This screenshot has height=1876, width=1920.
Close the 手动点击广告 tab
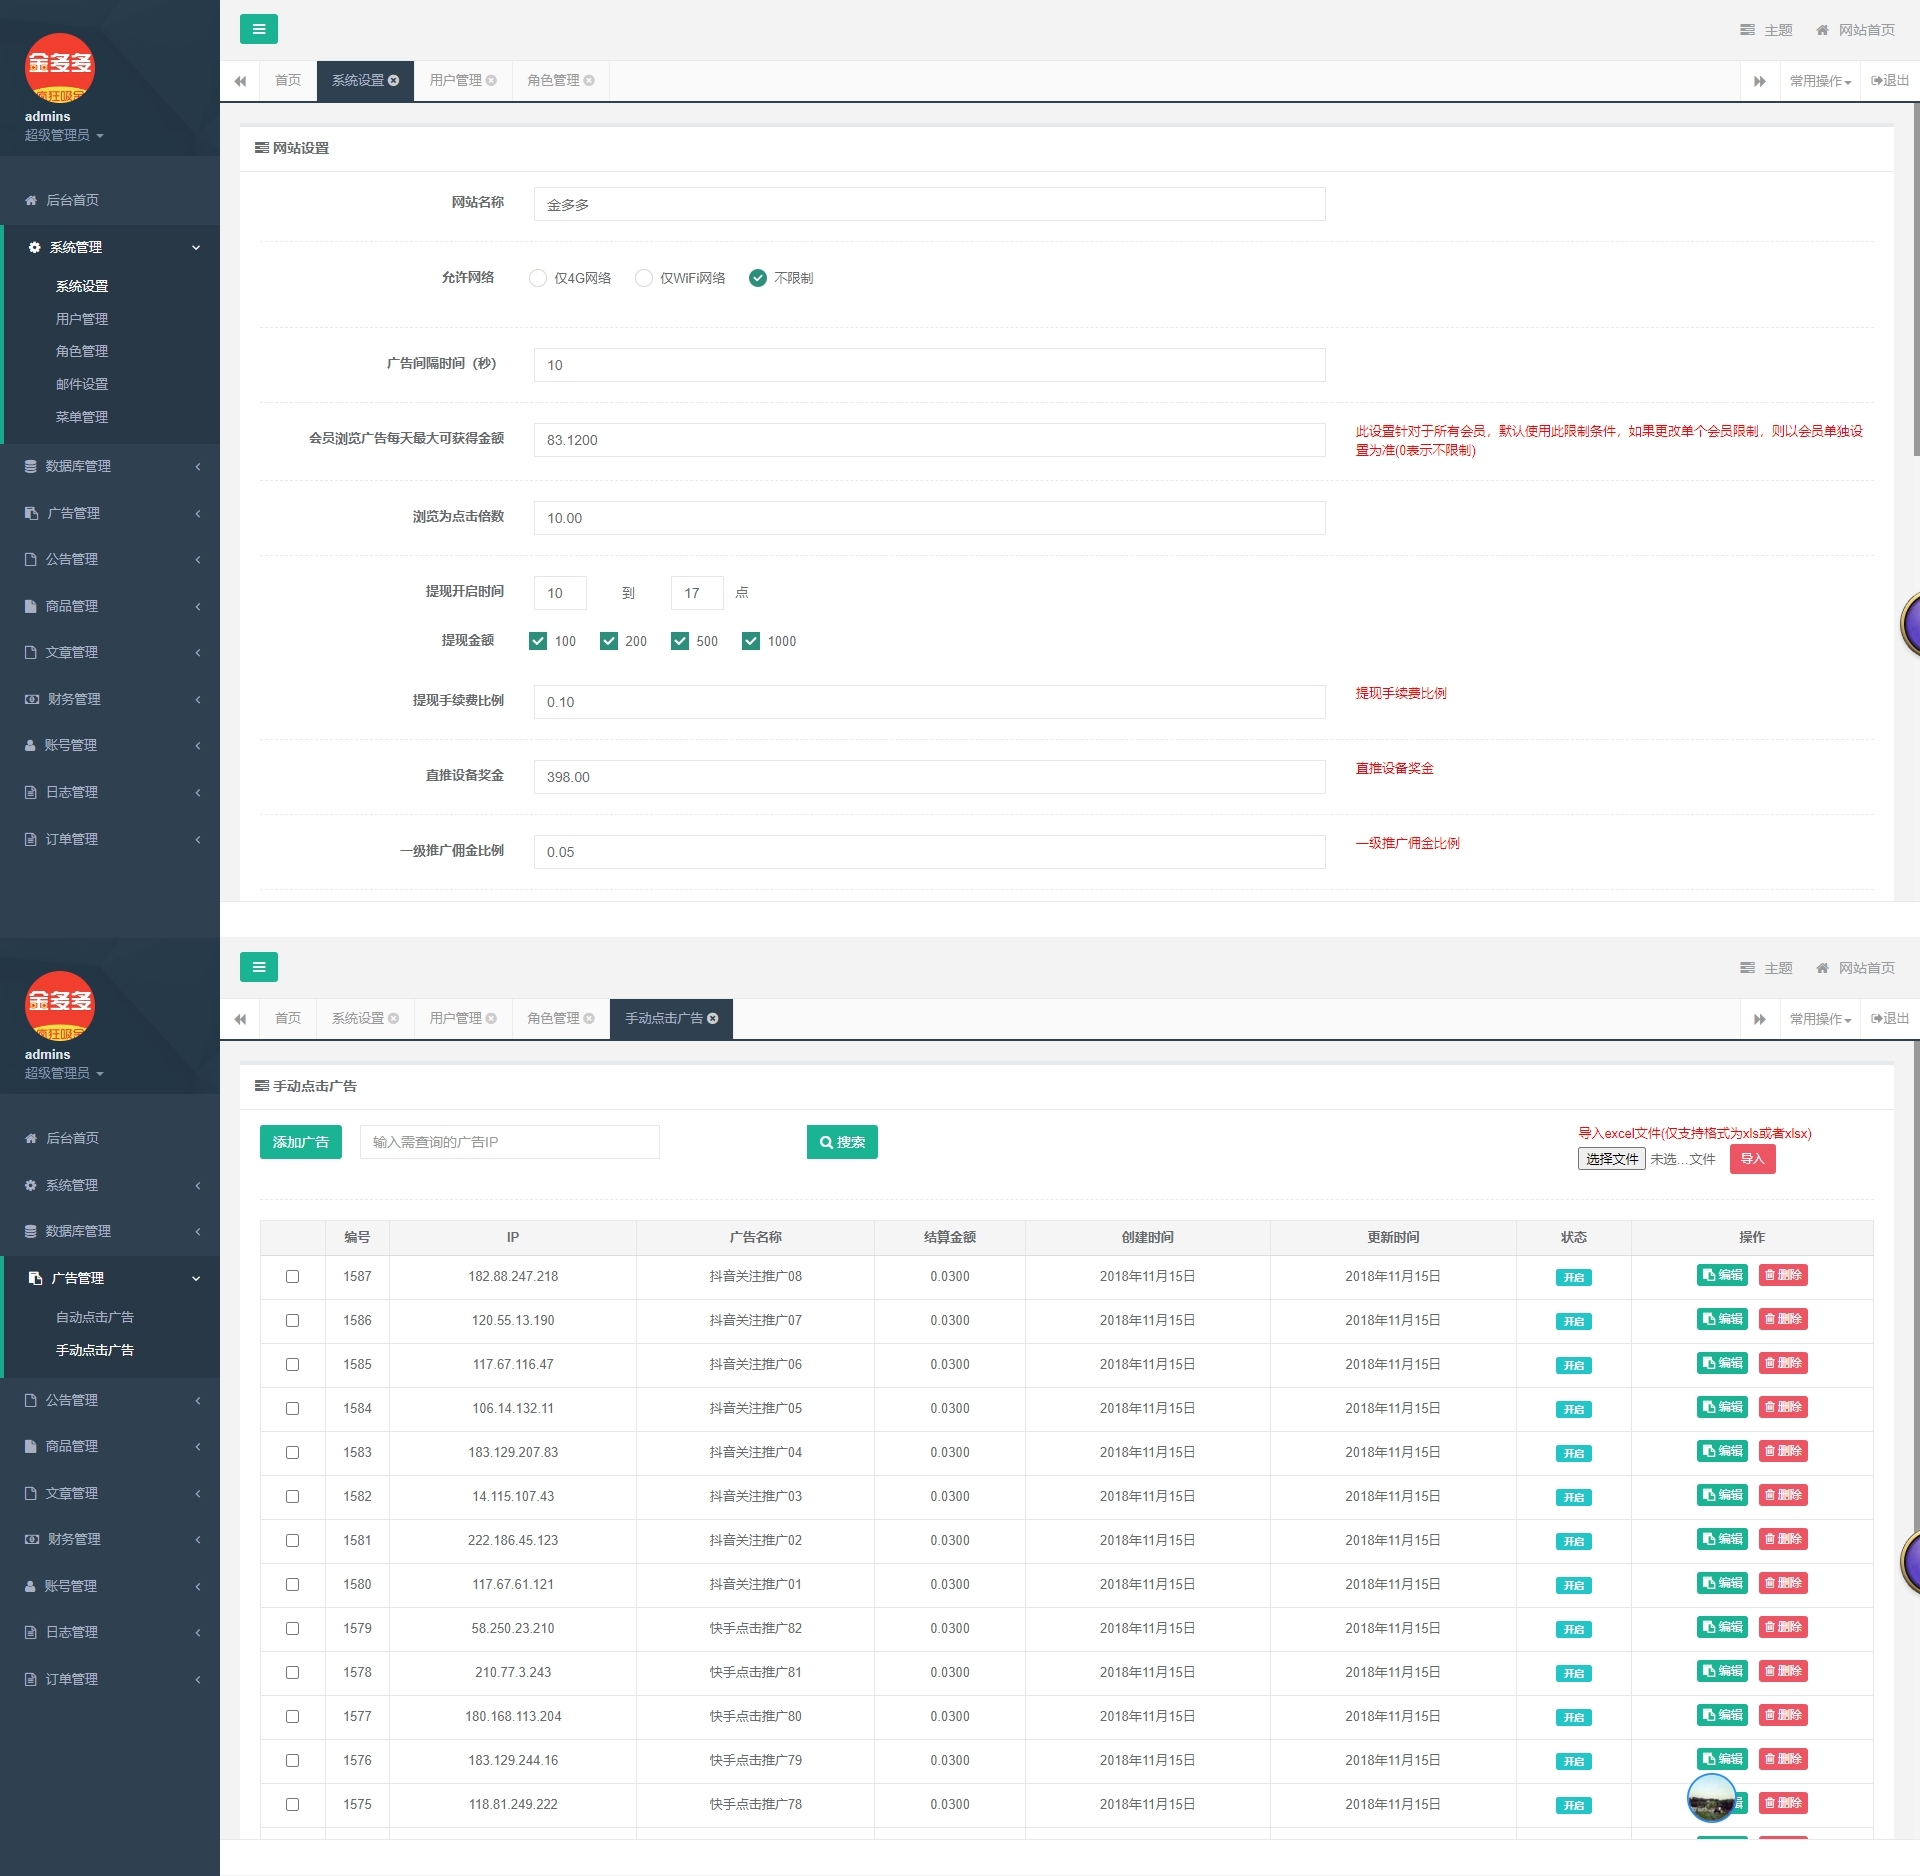(713, 1019)
